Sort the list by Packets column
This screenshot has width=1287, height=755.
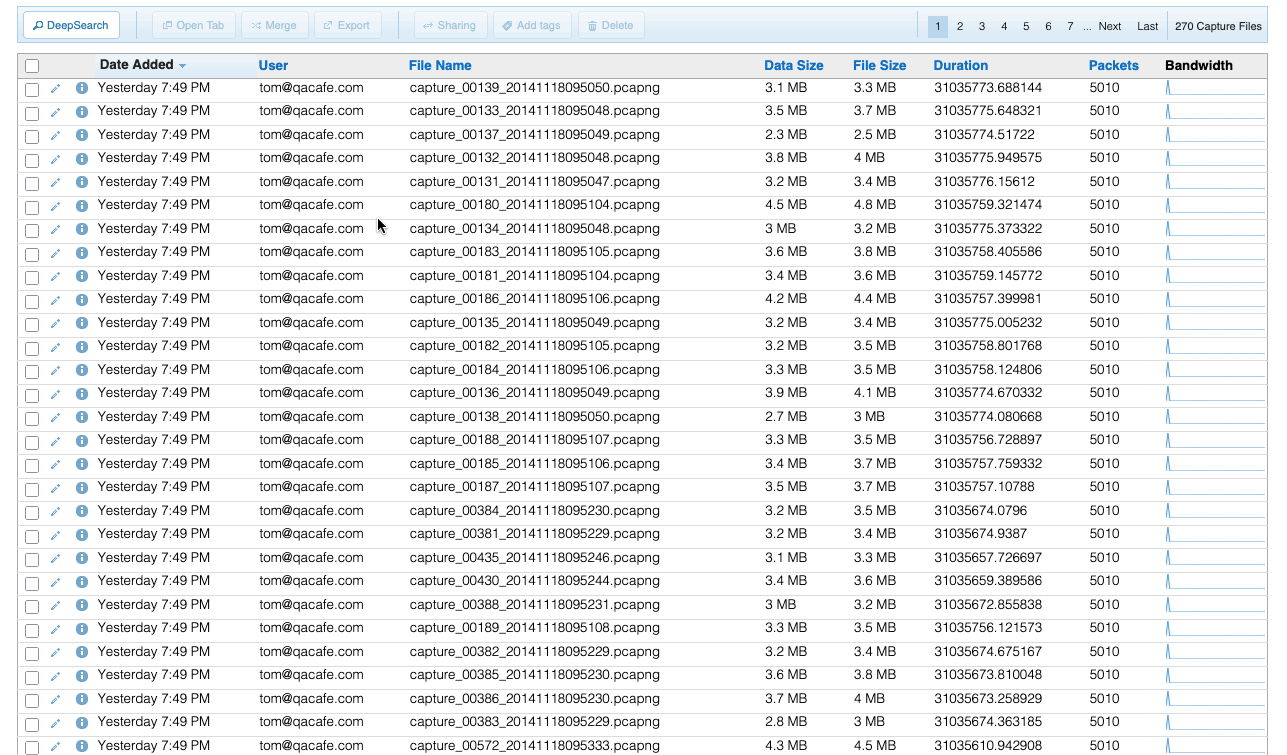(x=1113, y=66)
